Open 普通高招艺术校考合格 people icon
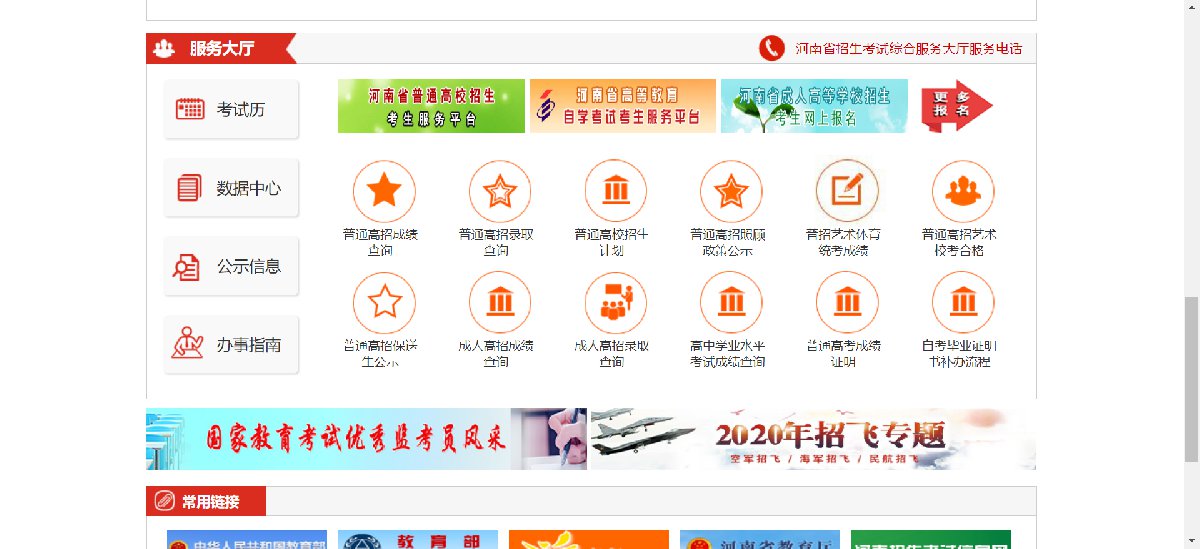Viewport: 1200px width, 549px height. pos(963,190)
